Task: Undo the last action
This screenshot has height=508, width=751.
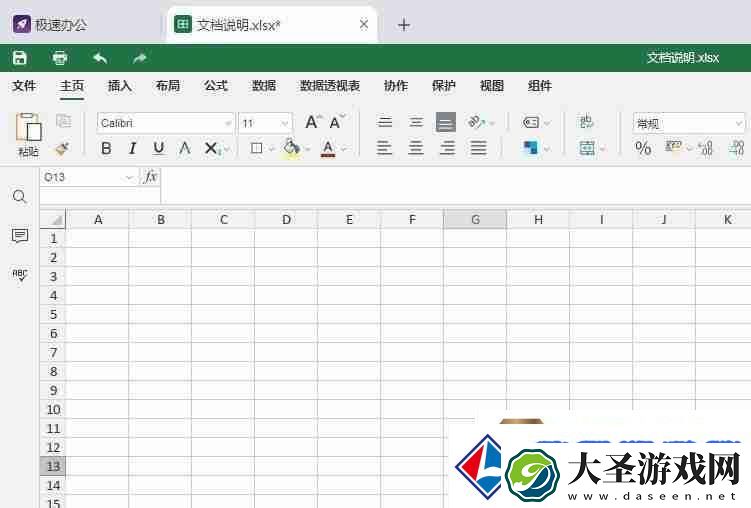Action: (x=100, y=58)
